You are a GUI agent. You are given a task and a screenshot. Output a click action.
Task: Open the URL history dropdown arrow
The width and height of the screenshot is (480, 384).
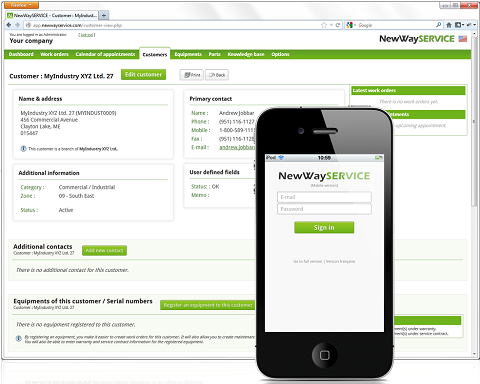[331, 25]
